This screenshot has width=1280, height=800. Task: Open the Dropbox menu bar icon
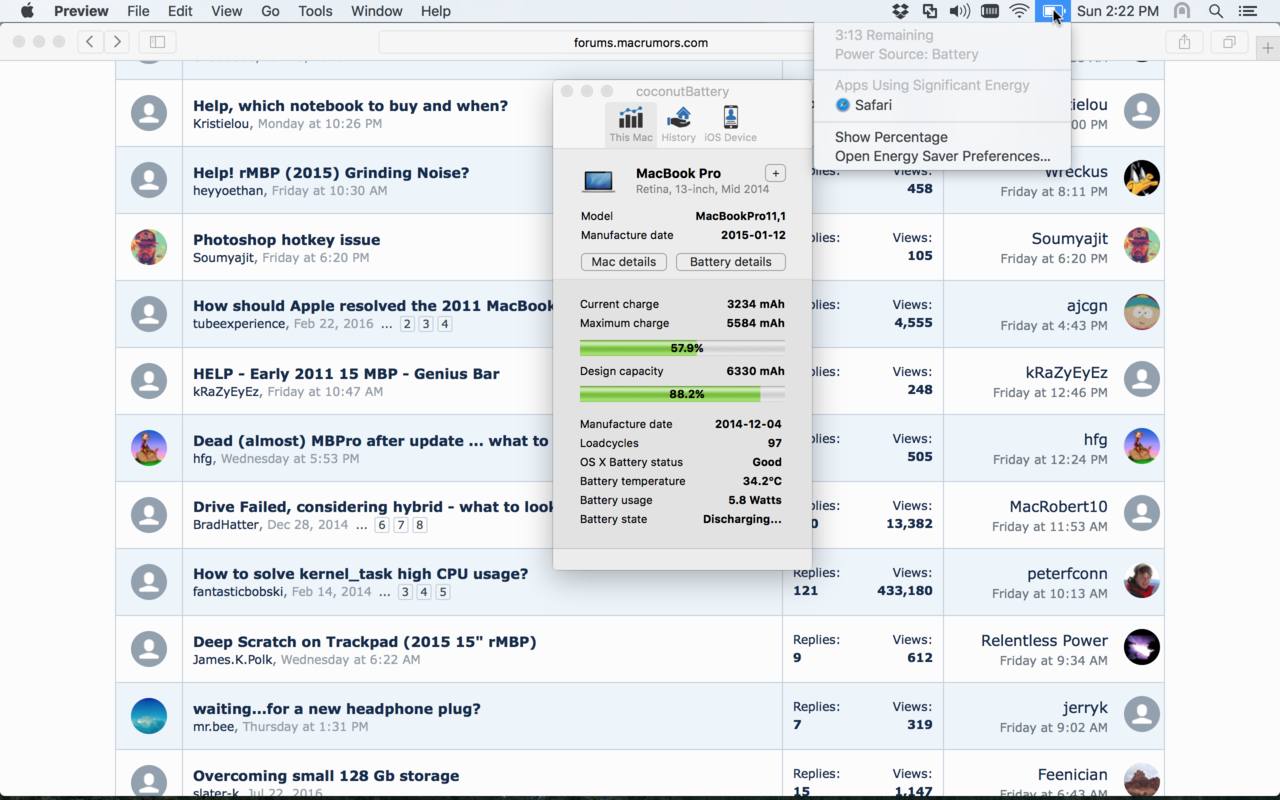(900, 11)
